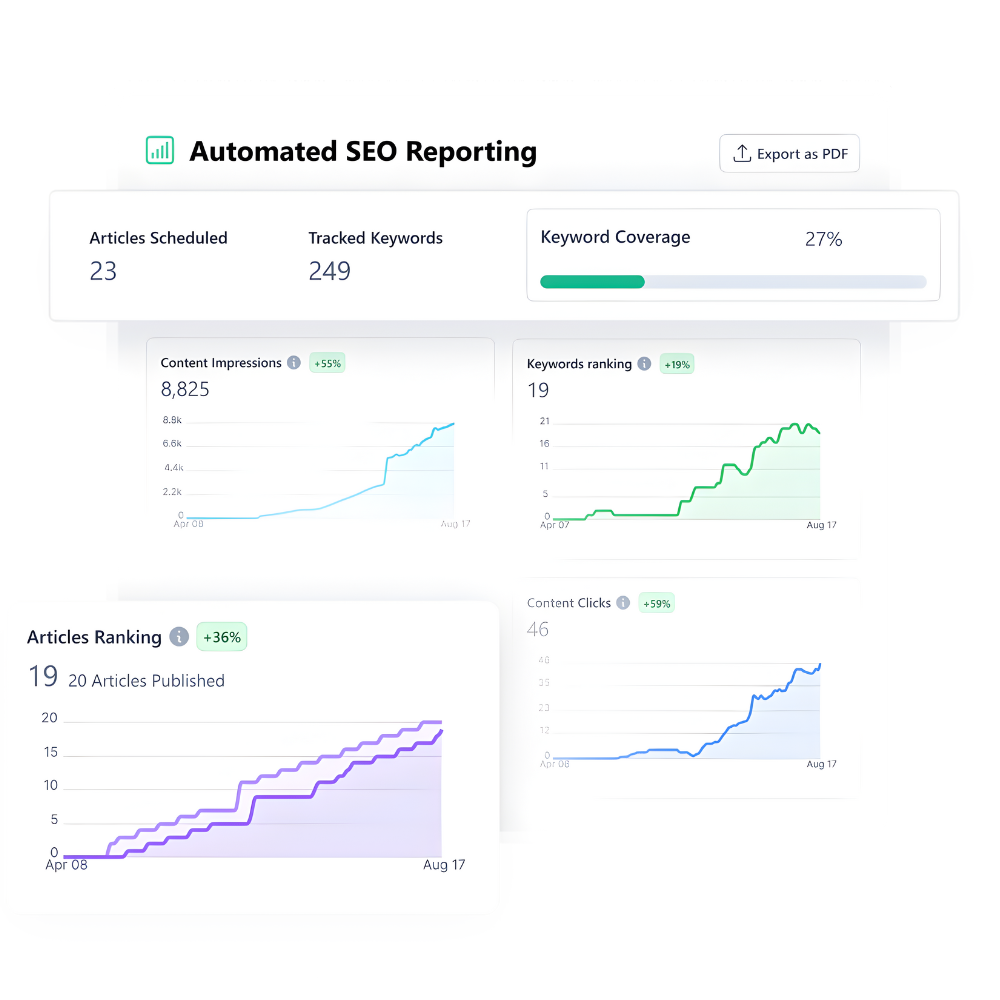
Task: Click the +55% Content Impressions badge
Action: tap(327, 363)
